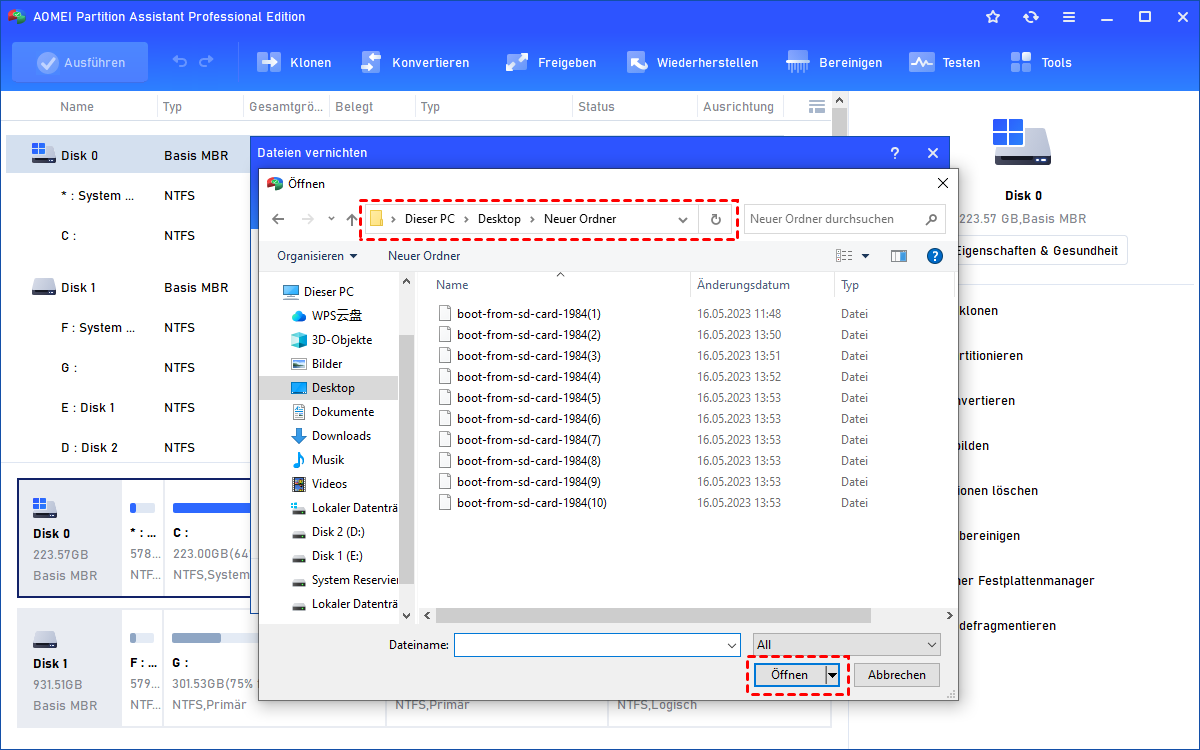The width and height of the screenshot is (1200, 750).
Task: Select Disk 0 row in AOMEI list
Action: click(128, 155)
